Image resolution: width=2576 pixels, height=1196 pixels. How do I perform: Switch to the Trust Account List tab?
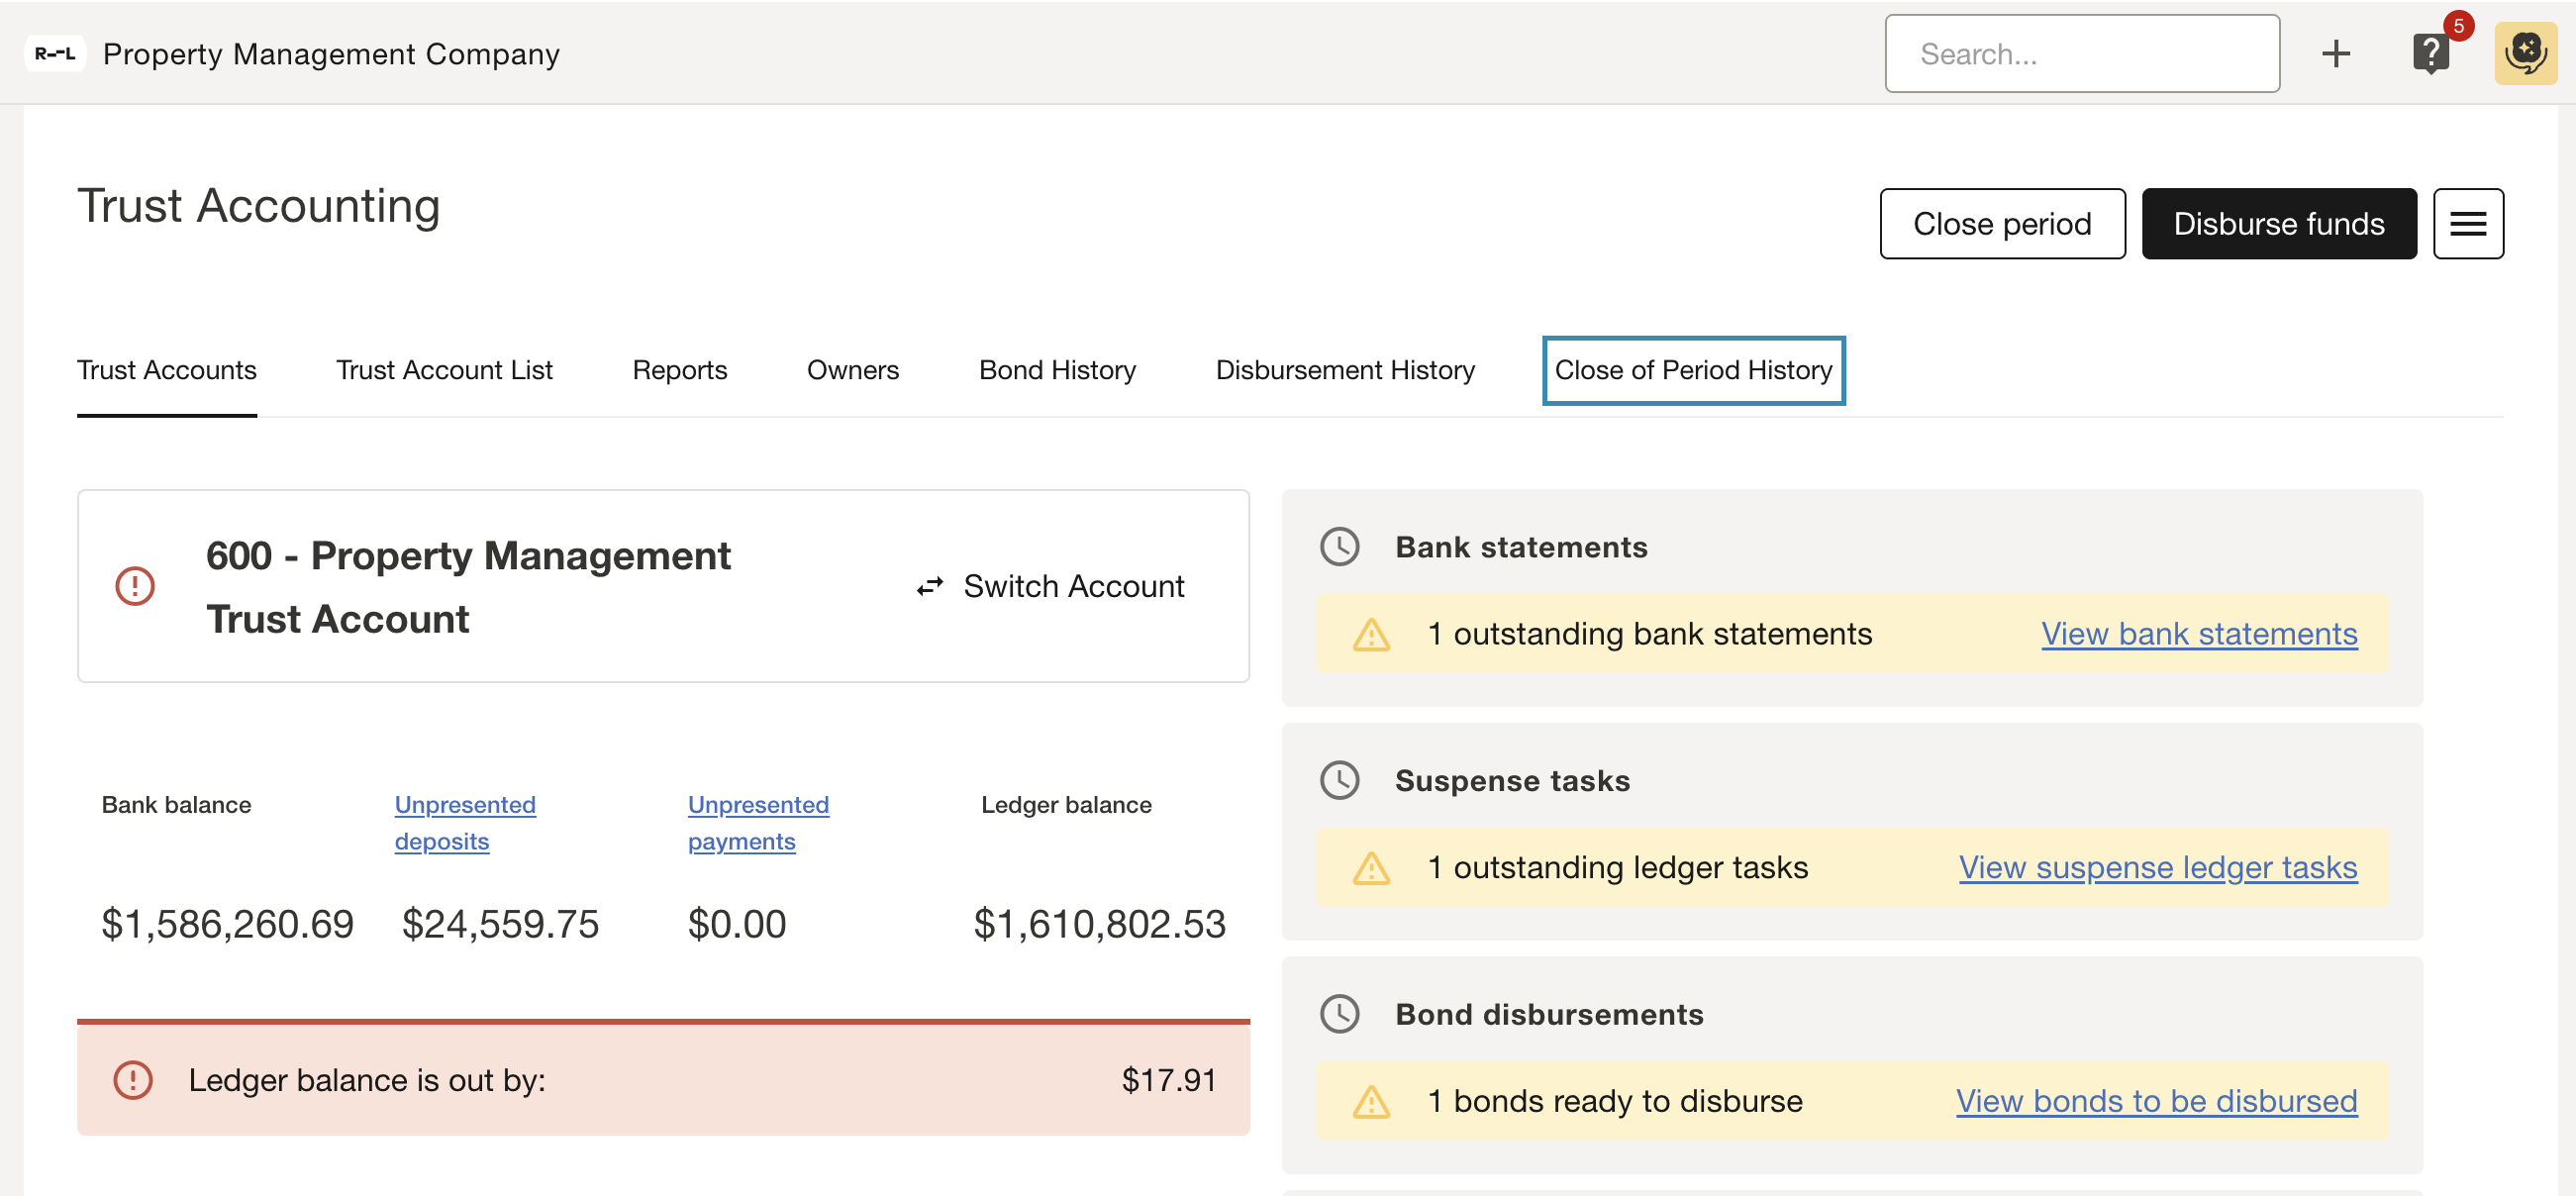[444, 371]
